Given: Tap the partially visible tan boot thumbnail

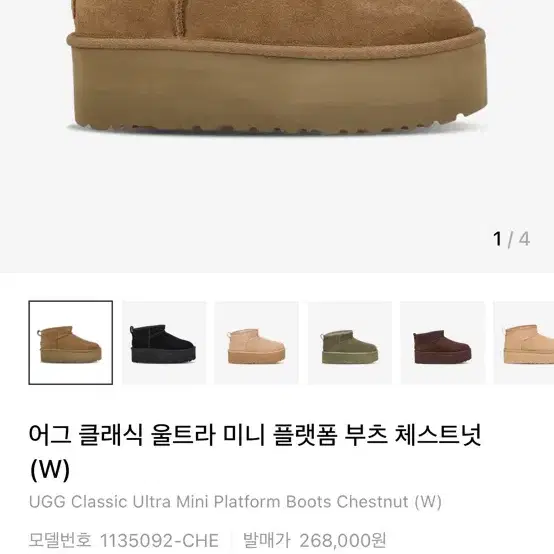Looking at the screenshot, I should click(524, 342).
